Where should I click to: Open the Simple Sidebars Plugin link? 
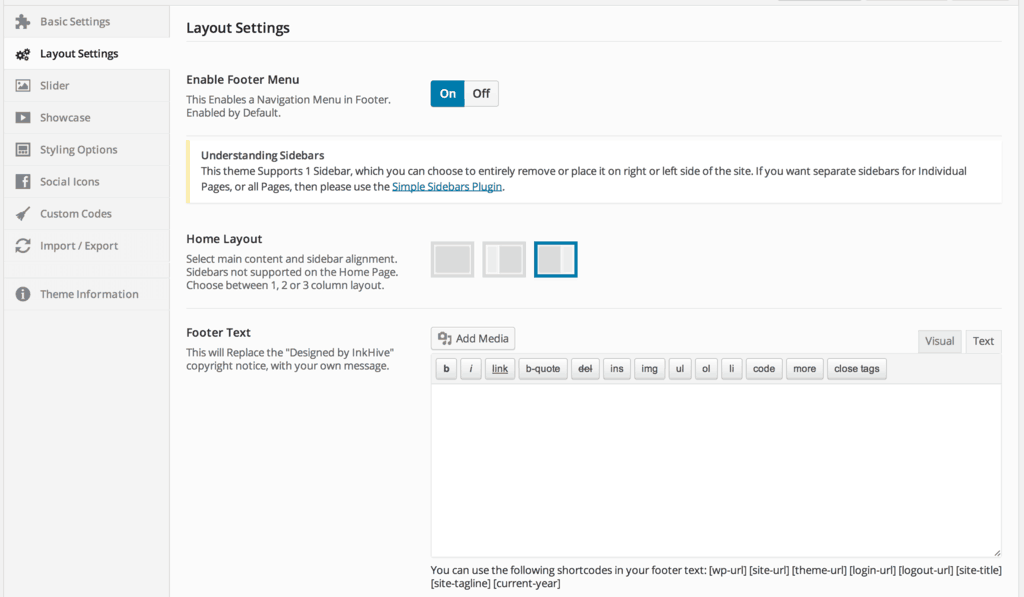coord(447,187)
